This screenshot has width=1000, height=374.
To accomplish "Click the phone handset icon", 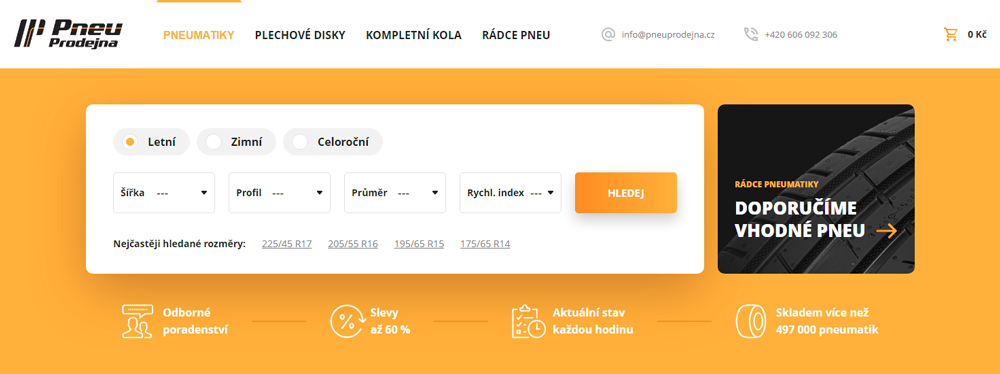I will 751,34.
